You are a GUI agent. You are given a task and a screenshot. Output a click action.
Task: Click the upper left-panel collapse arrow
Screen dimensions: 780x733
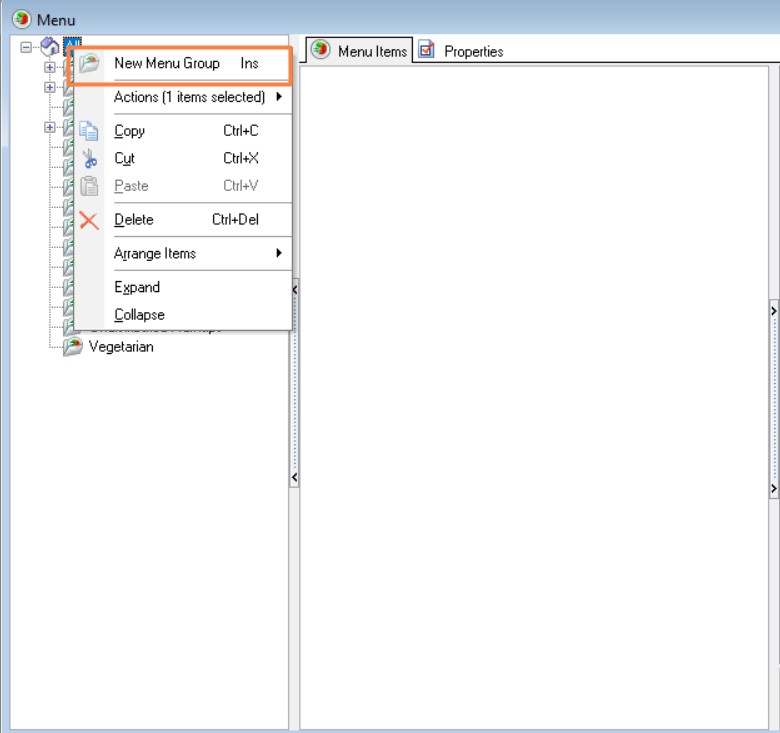pyautogui.click(x=295, y=289)
